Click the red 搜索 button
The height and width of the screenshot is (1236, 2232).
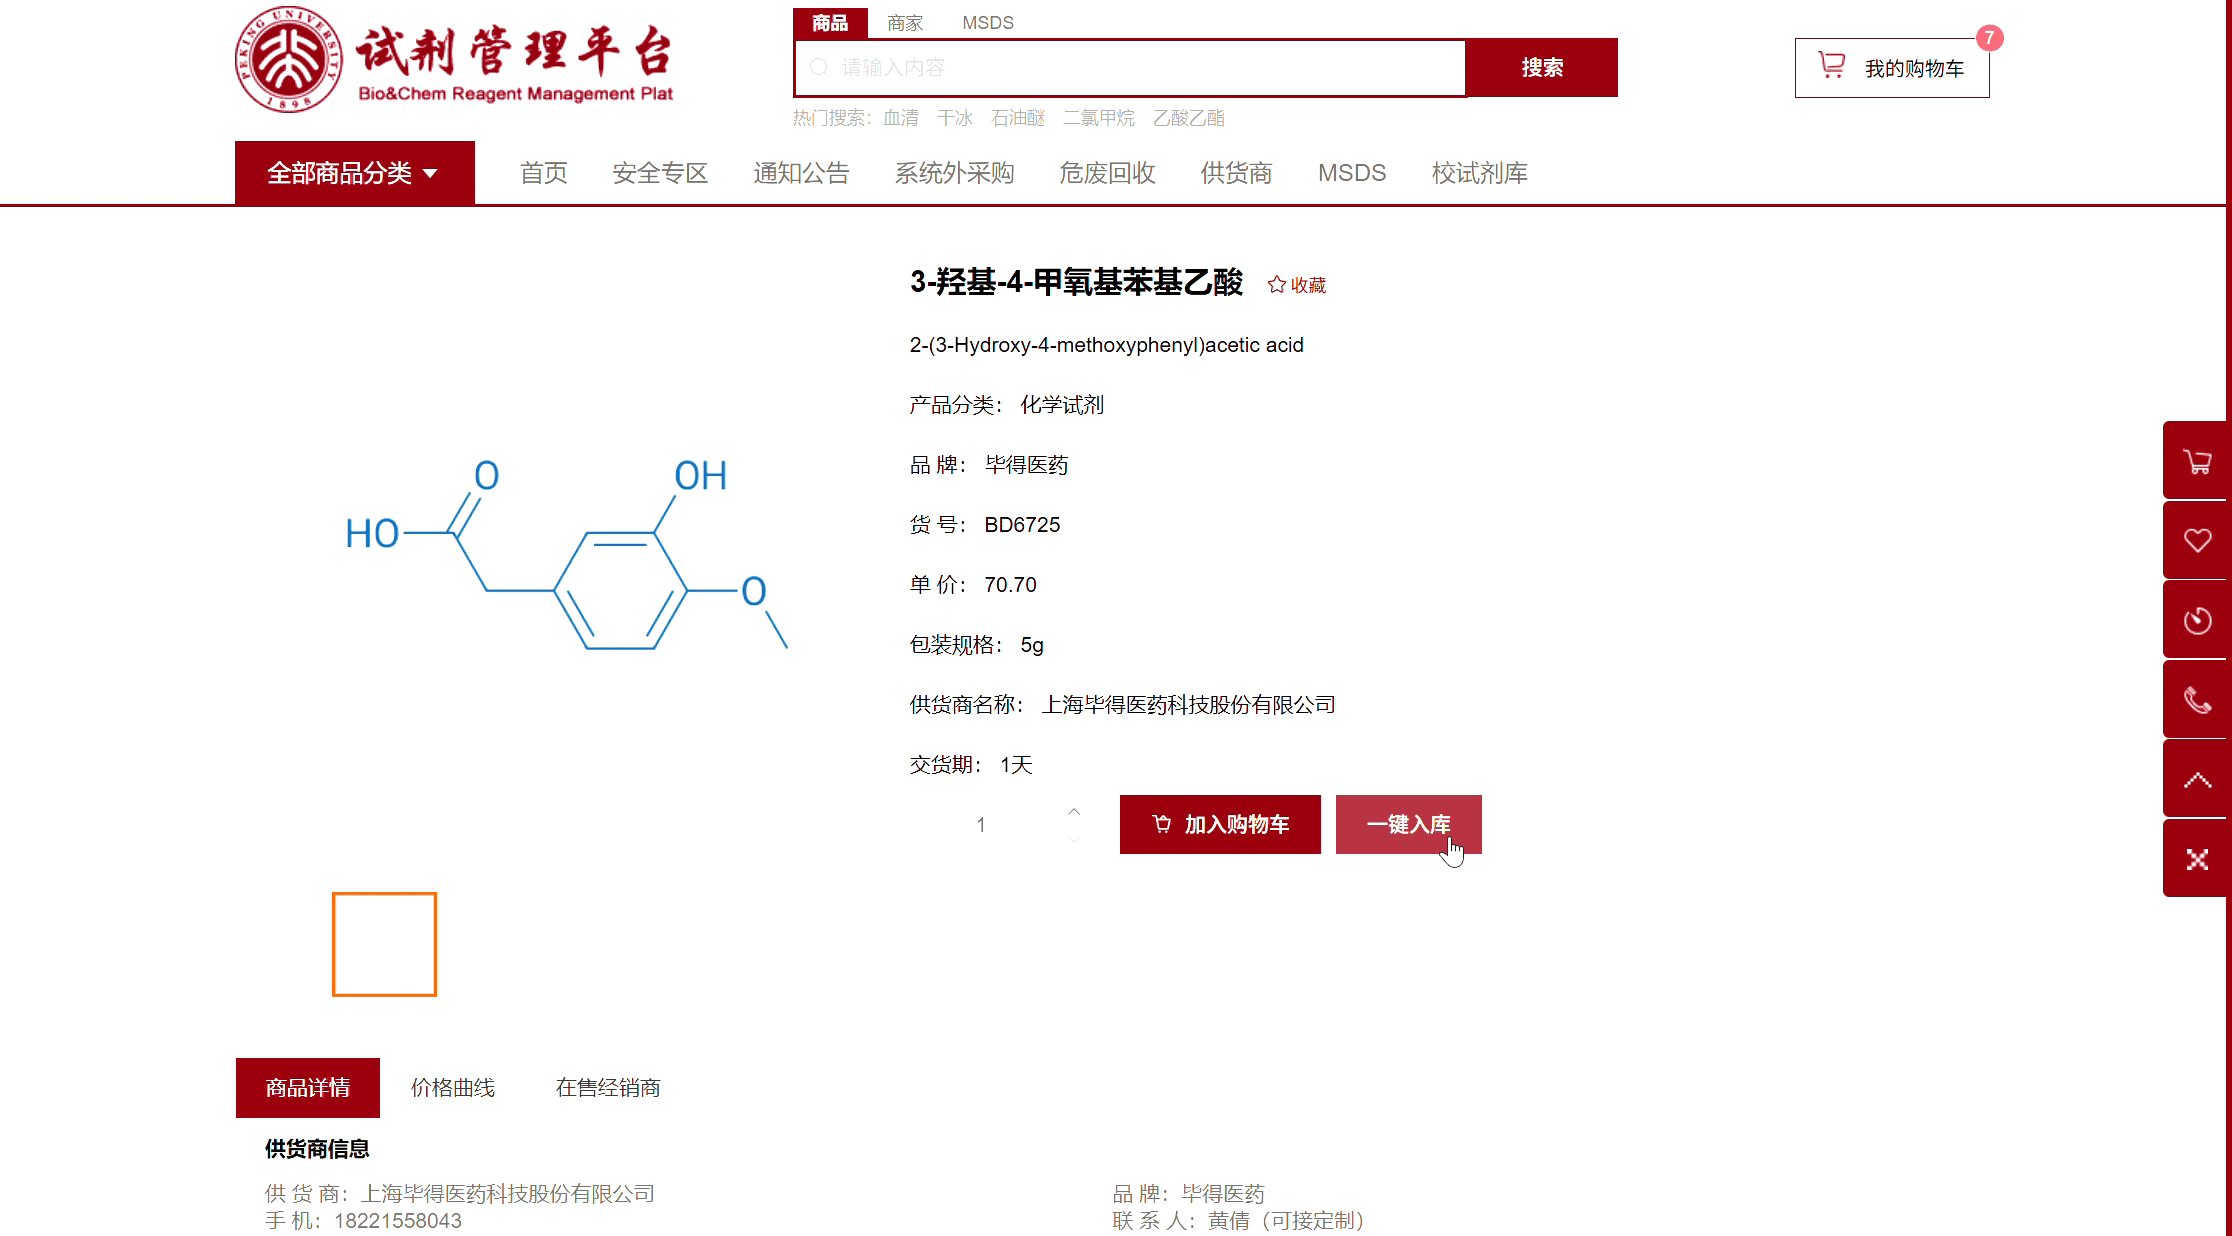(x=1541, y=68)
